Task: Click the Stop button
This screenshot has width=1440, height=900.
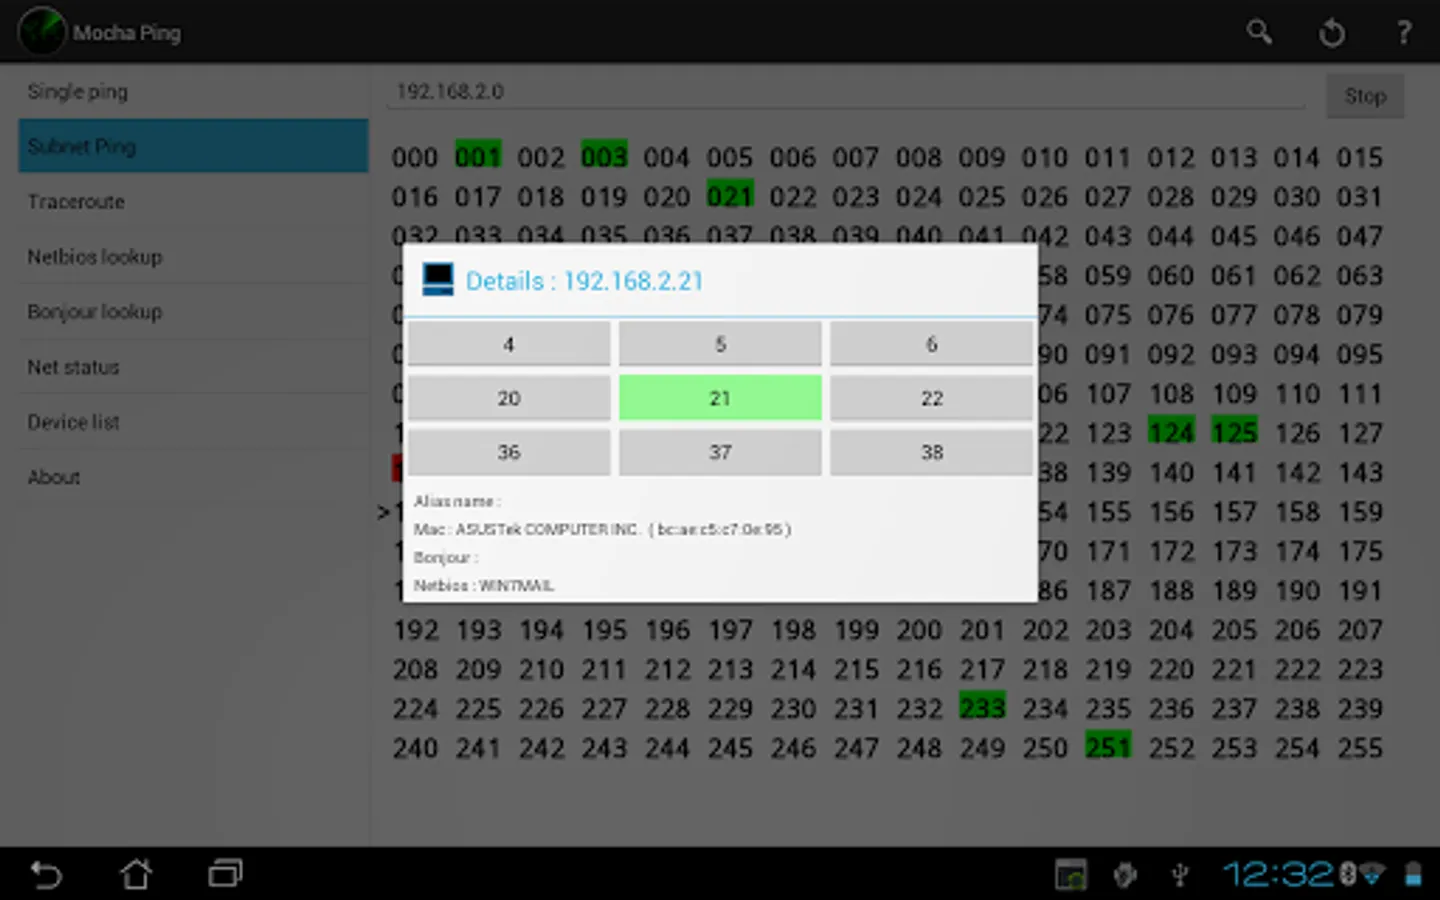Action: click(1365, 96)
